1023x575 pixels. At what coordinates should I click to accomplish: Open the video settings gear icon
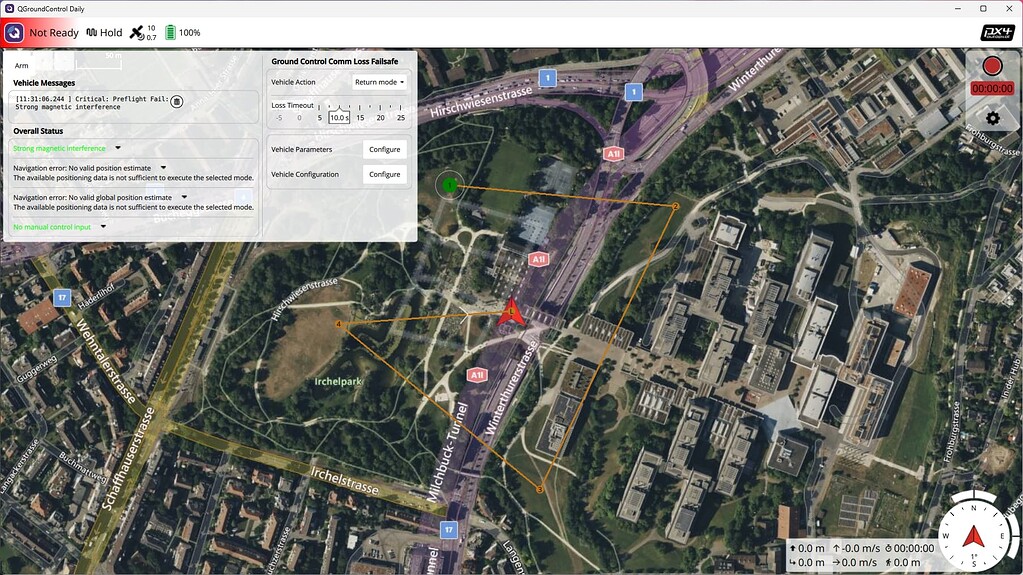(992, 118)
